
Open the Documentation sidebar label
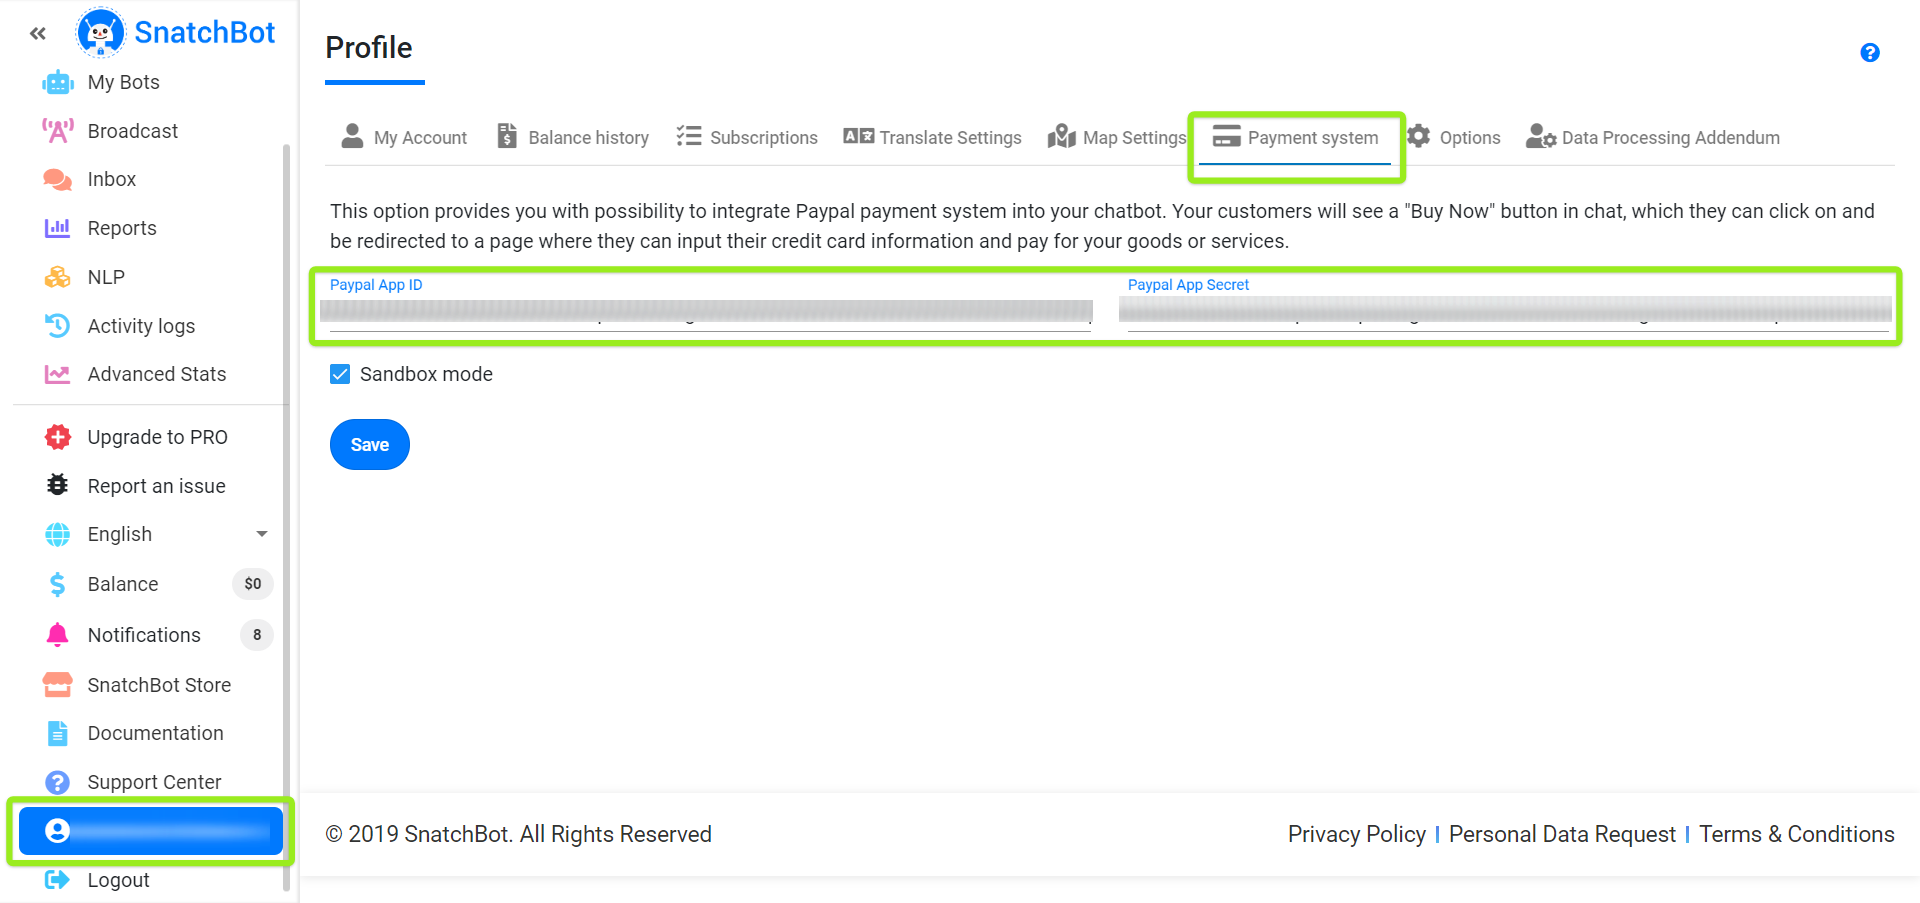coord(155,733)
